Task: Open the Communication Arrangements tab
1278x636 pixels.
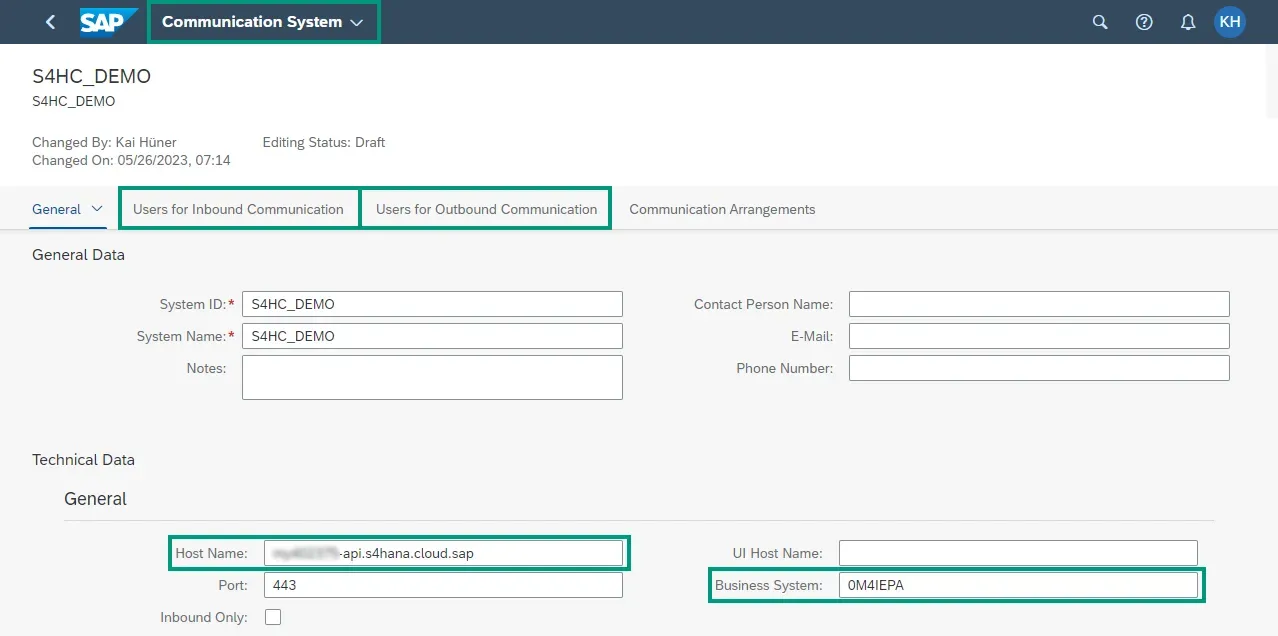Action: [722, 209]
